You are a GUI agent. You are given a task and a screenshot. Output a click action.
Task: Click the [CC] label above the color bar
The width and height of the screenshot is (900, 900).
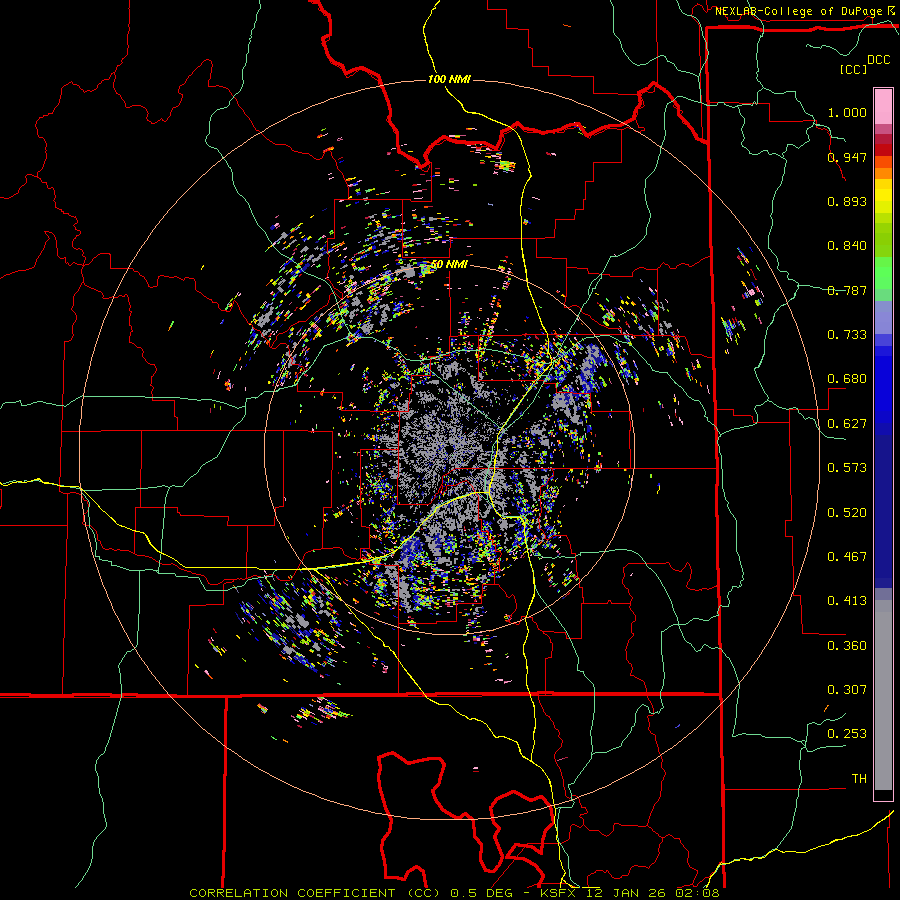pos(853,69)
